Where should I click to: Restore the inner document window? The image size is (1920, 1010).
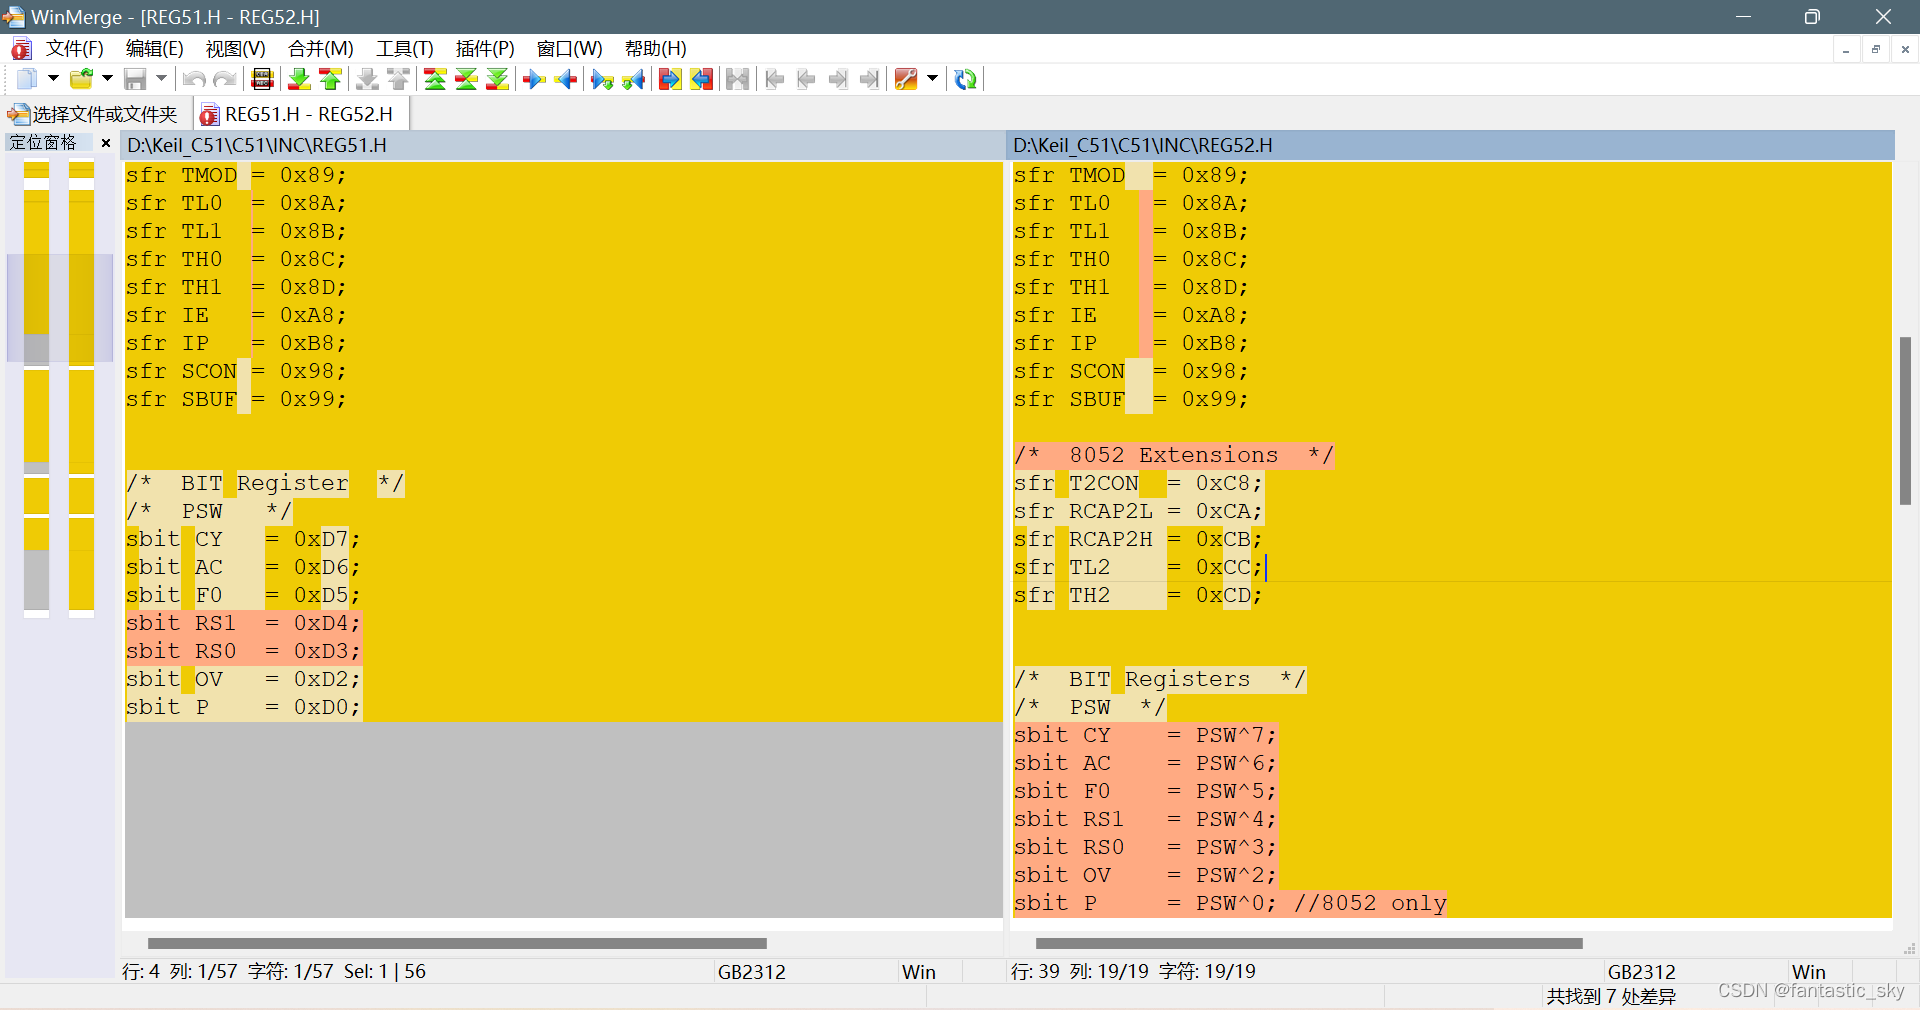[1875, 49]
